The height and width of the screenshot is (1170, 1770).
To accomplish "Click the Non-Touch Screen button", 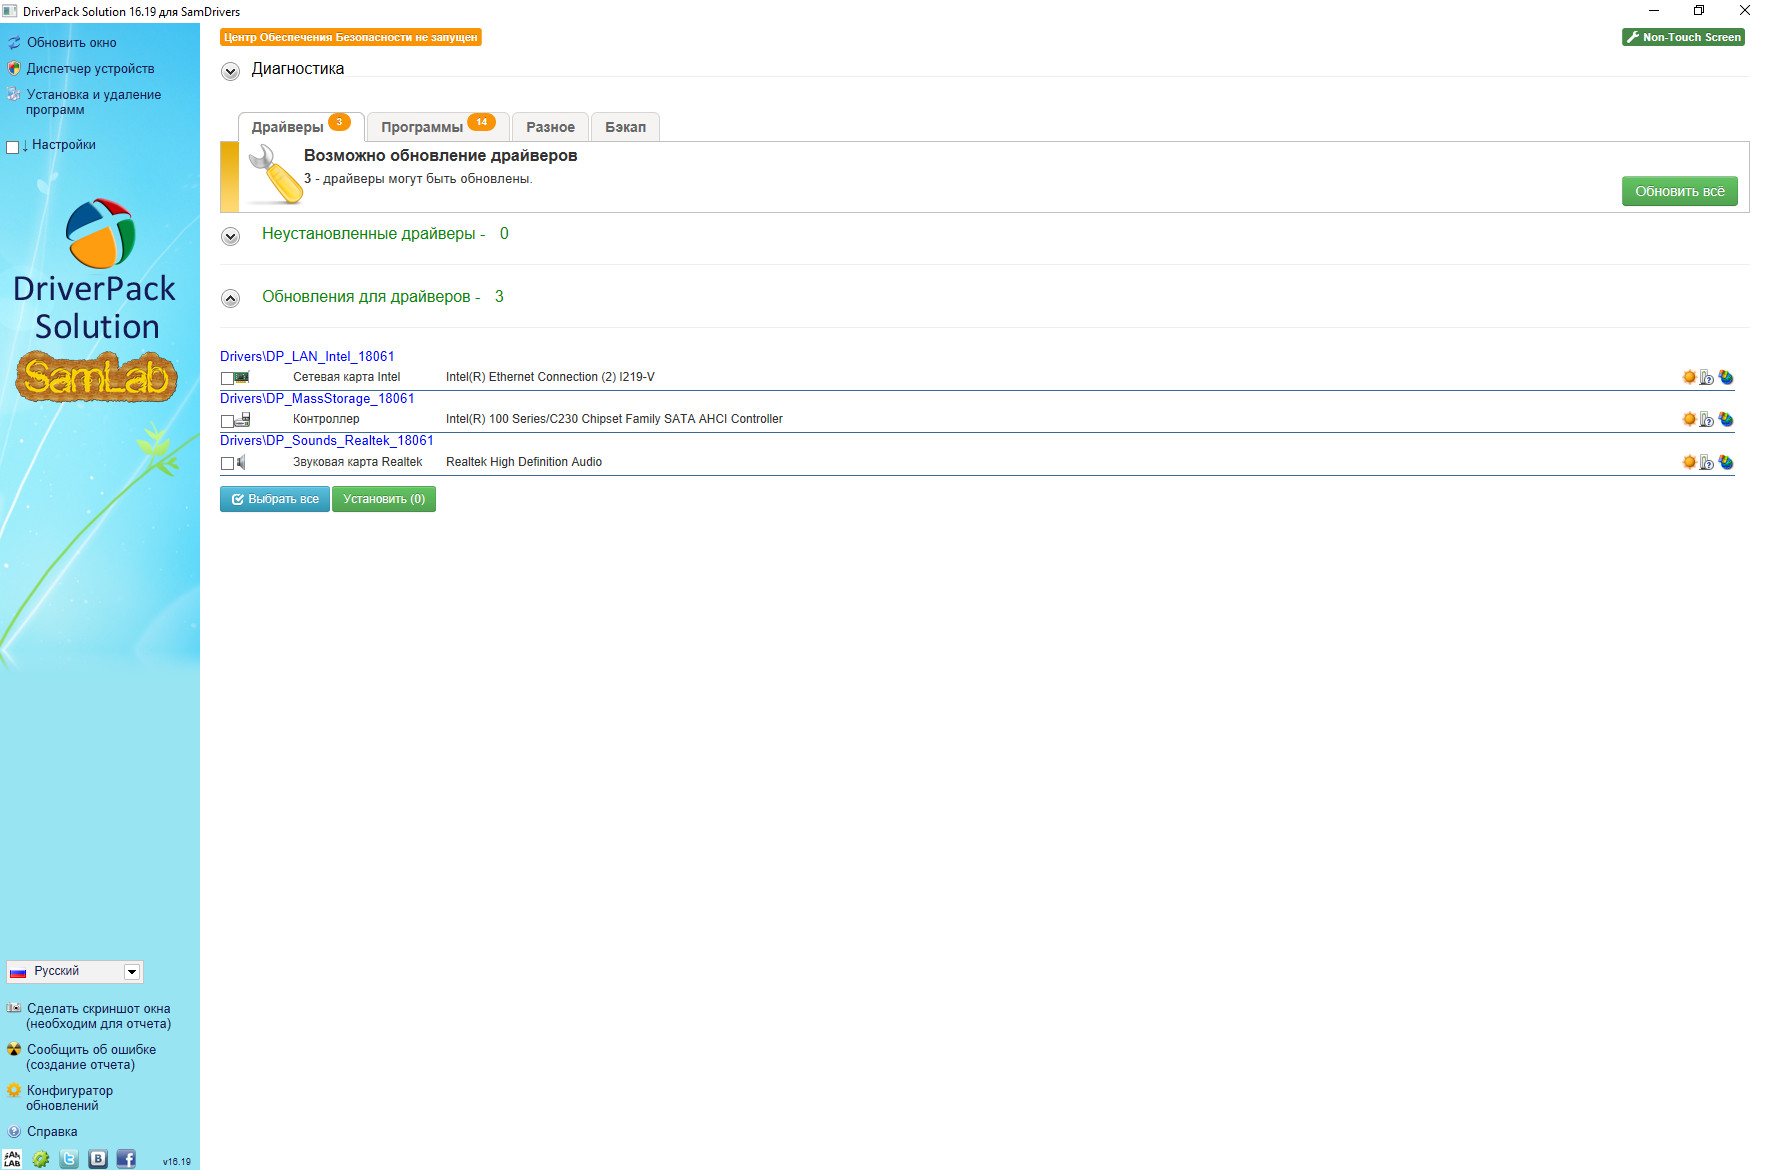I will pyautogui.click(x=1683, y=37).
